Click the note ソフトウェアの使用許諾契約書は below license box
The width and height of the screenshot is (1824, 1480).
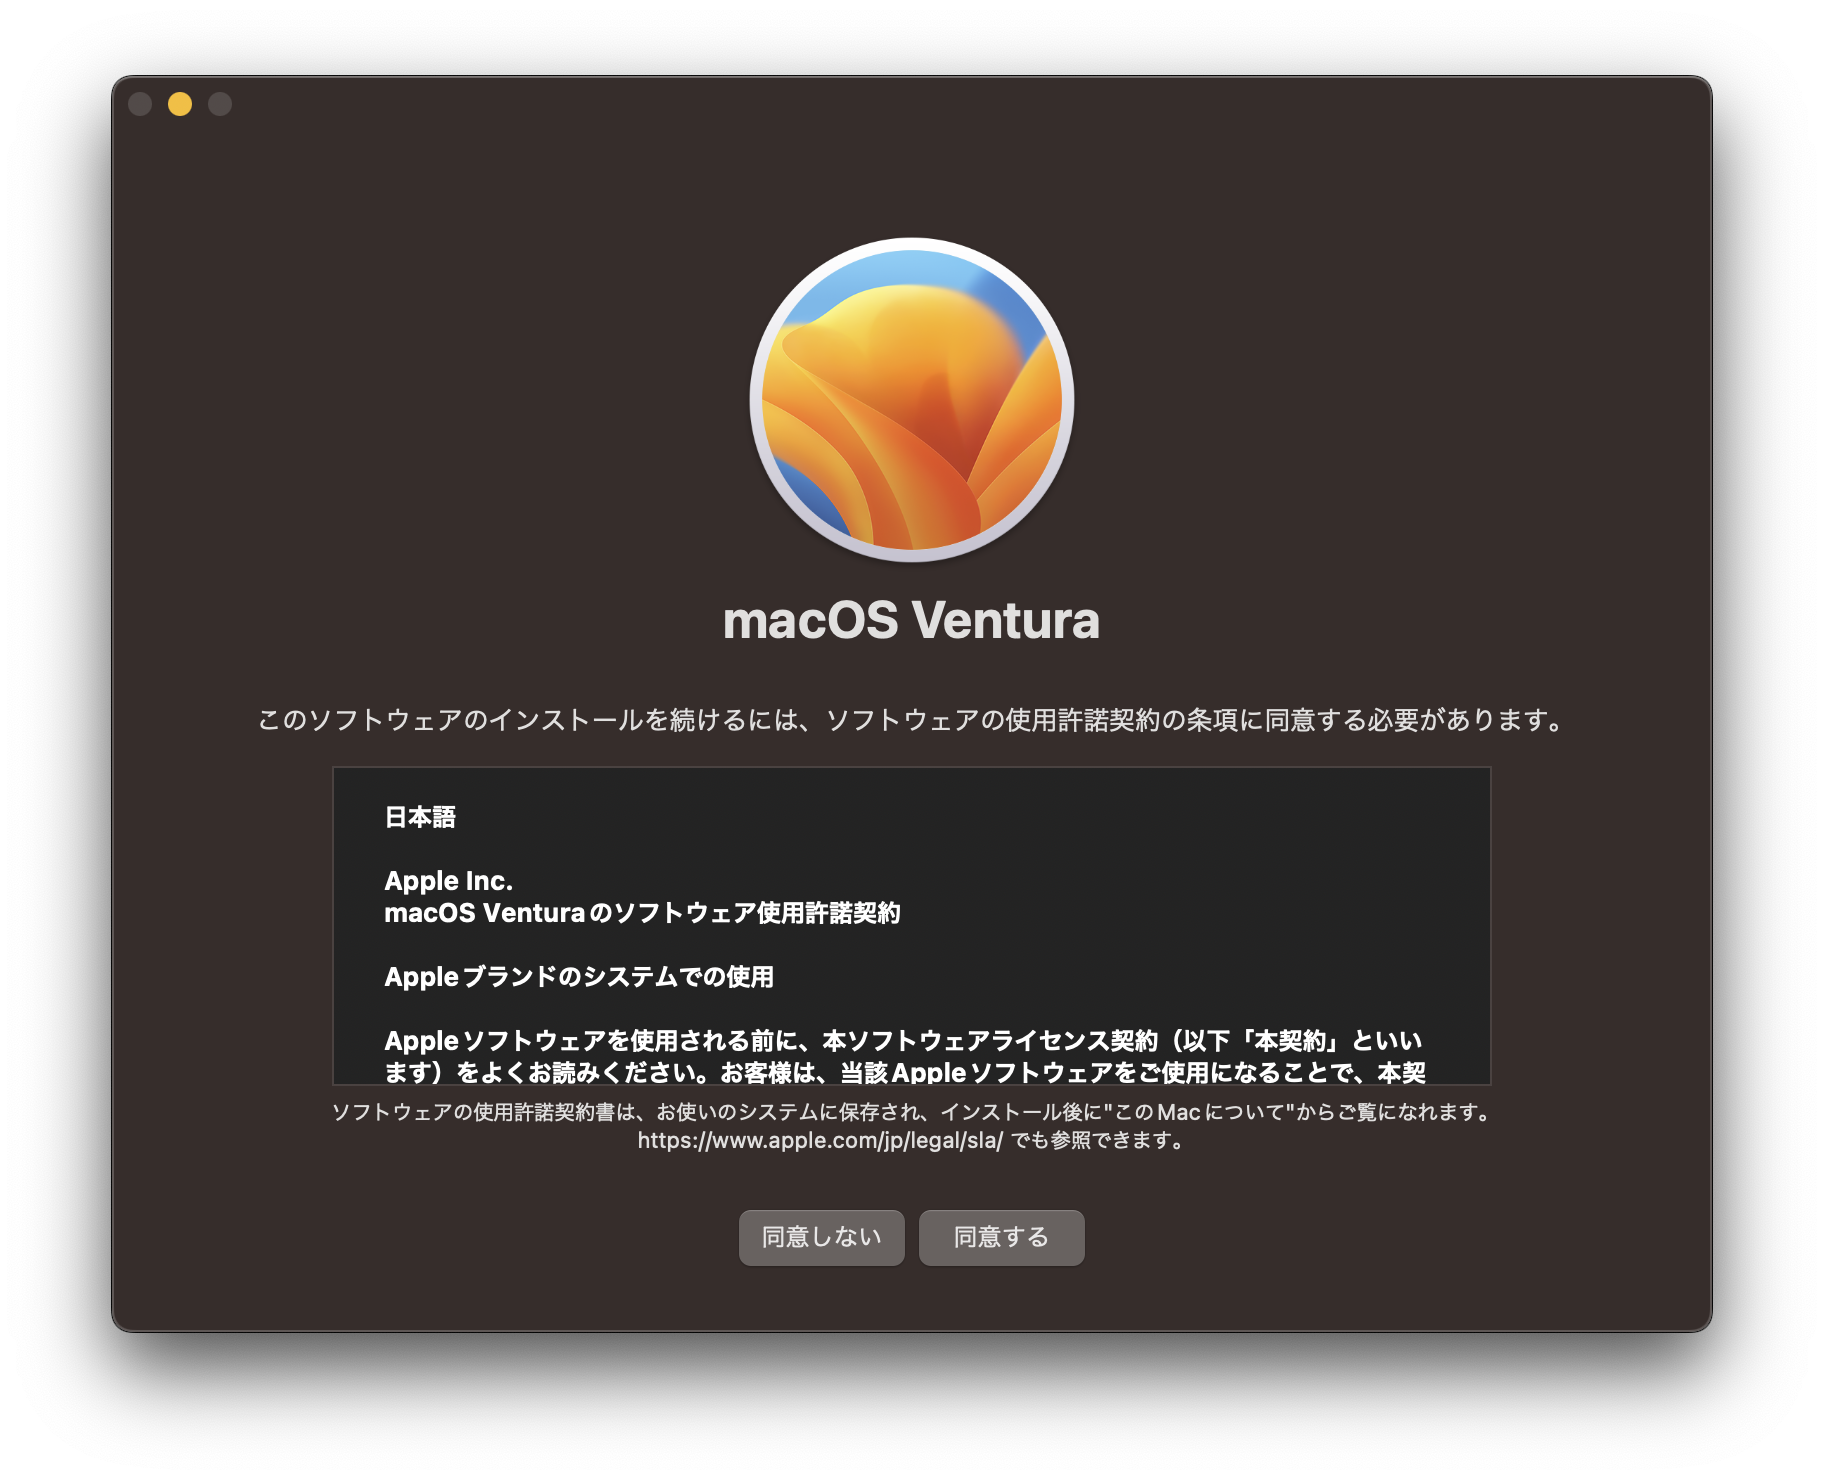pyautogui.click(x=911, y=1112)
